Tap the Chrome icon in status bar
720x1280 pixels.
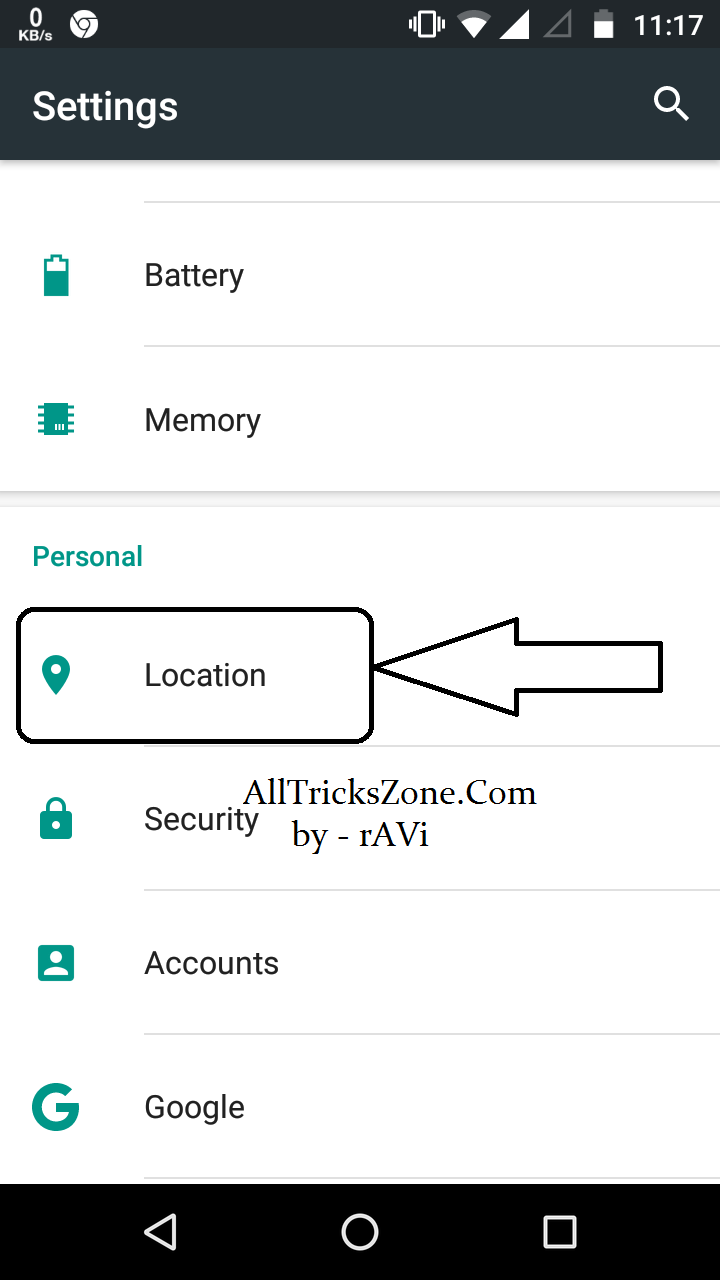(x=84, y=24)
